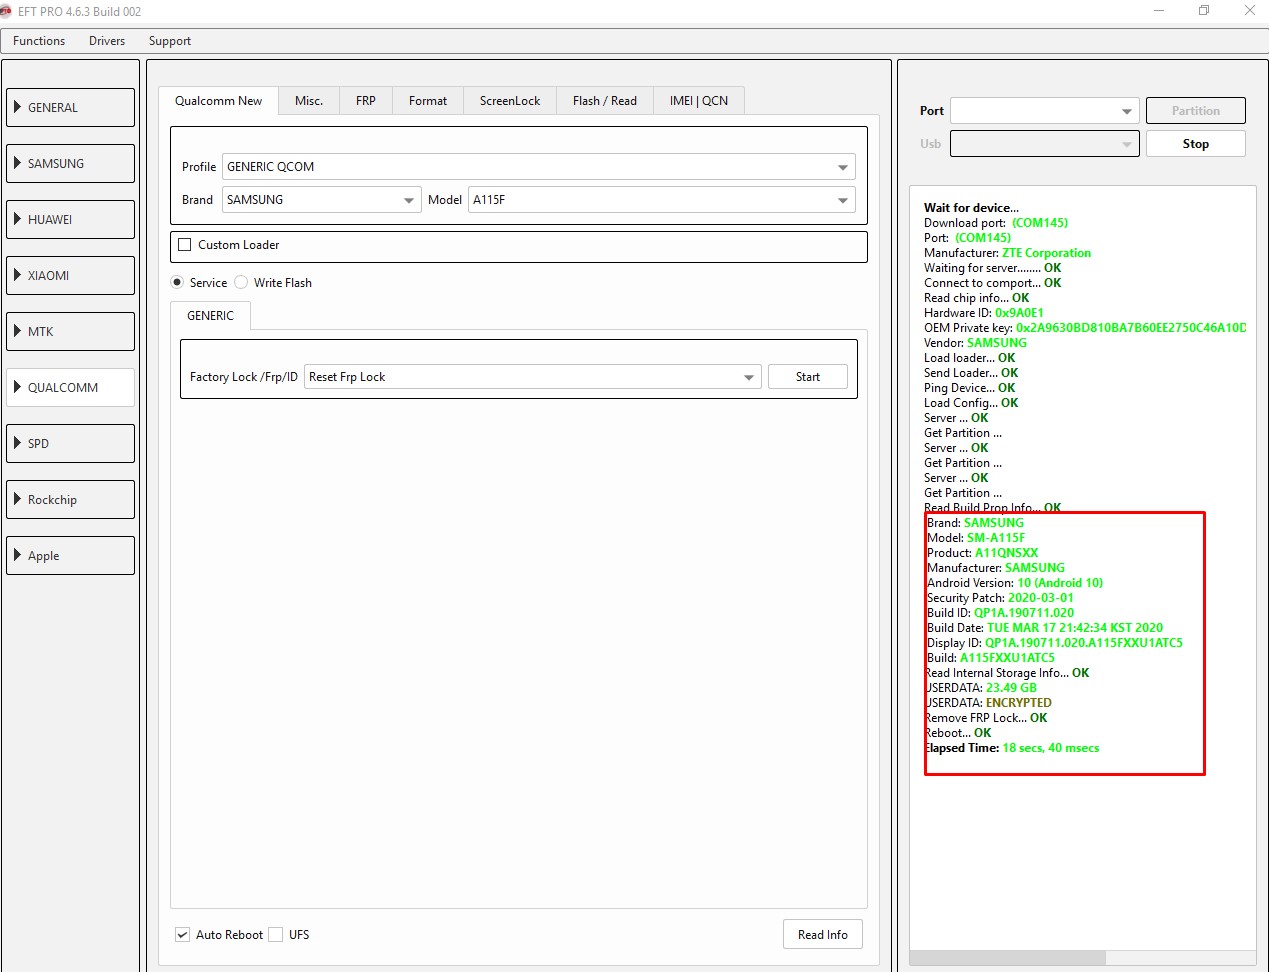
Task: Select the MTK sidebar arrow item
Action: (x=70, y=332)
